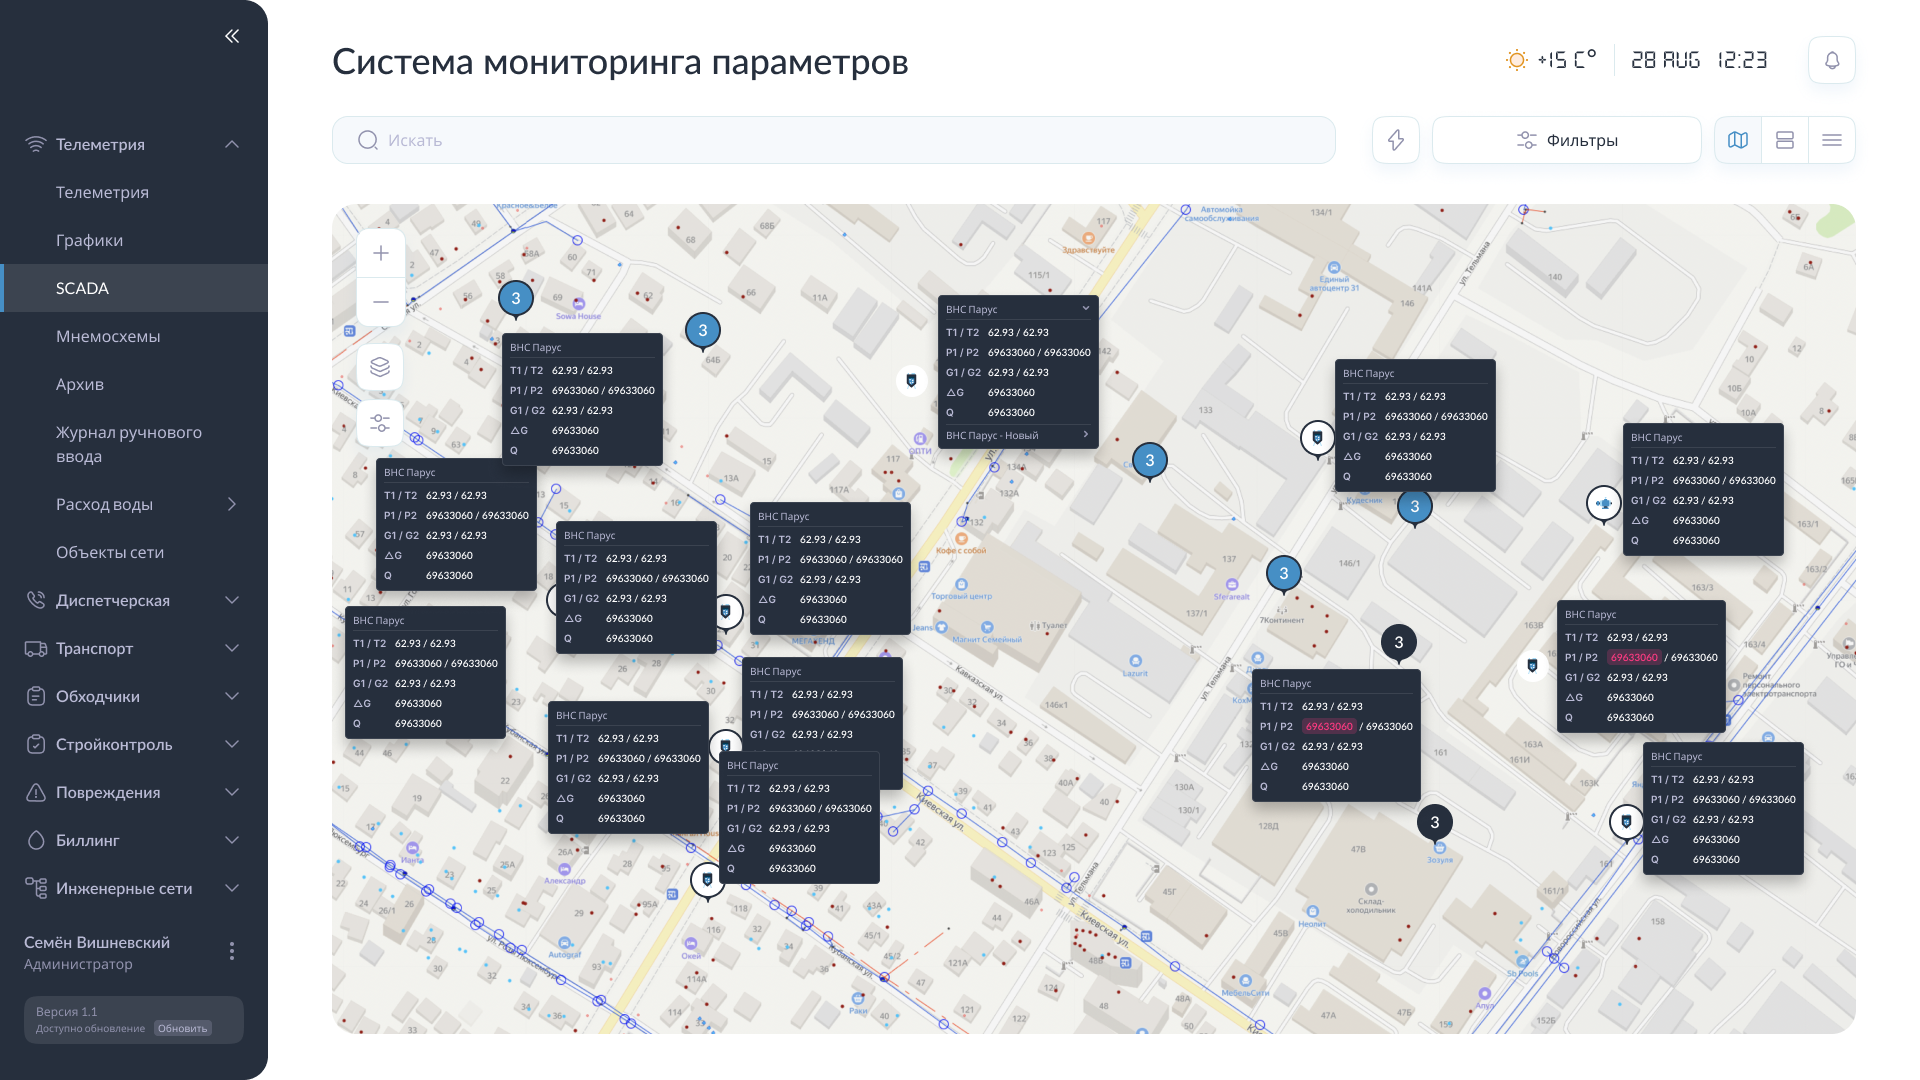The height and width of the screenshot is (1080, 1920).
Task: Zoom in the map with plus button
Action: coord(381,253)
